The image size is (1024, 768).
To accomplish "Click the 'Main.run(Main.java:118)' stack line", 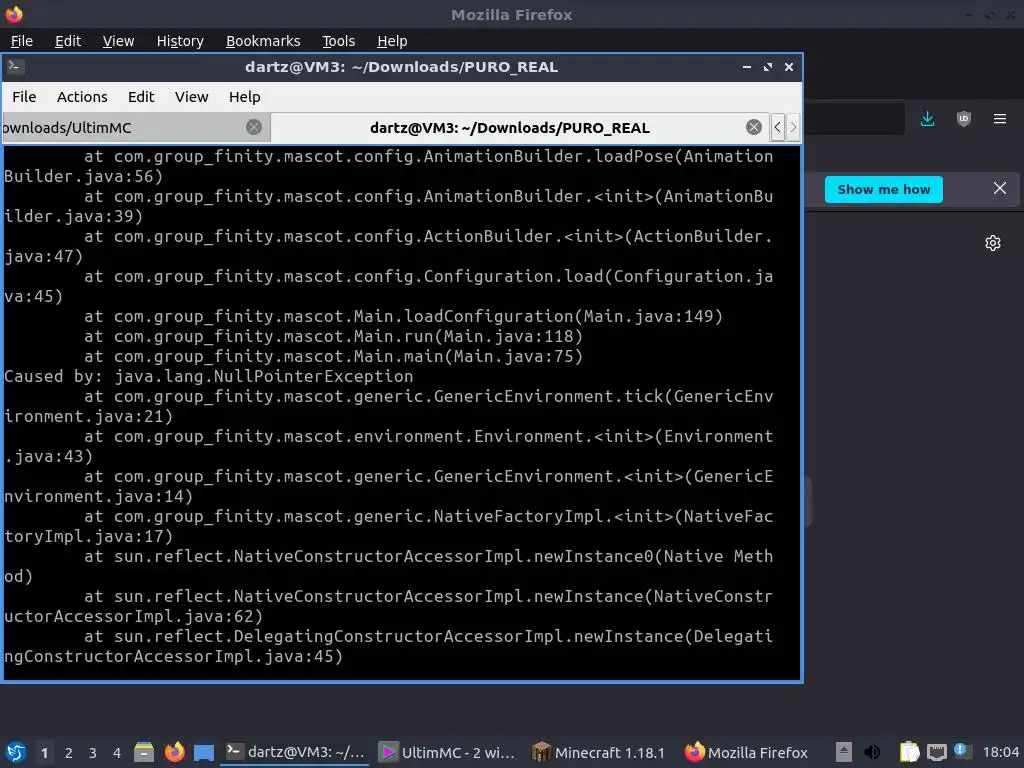I will point(333,336).
